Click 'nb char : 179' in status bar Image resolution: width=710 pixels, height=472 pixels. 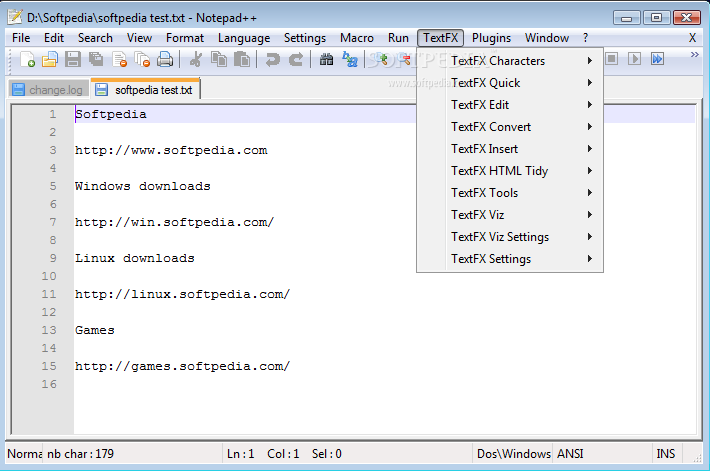coord(81,454)
